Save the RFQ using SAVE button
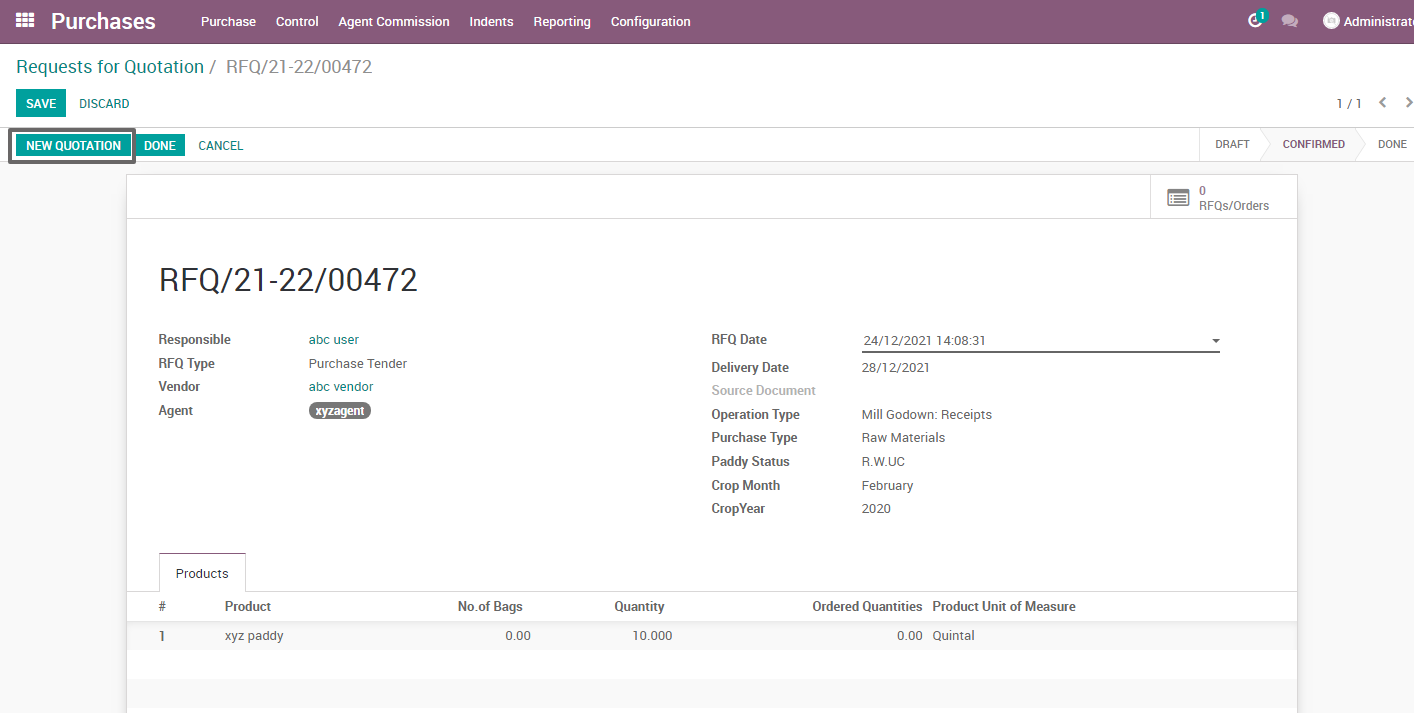 pos(40,103)
